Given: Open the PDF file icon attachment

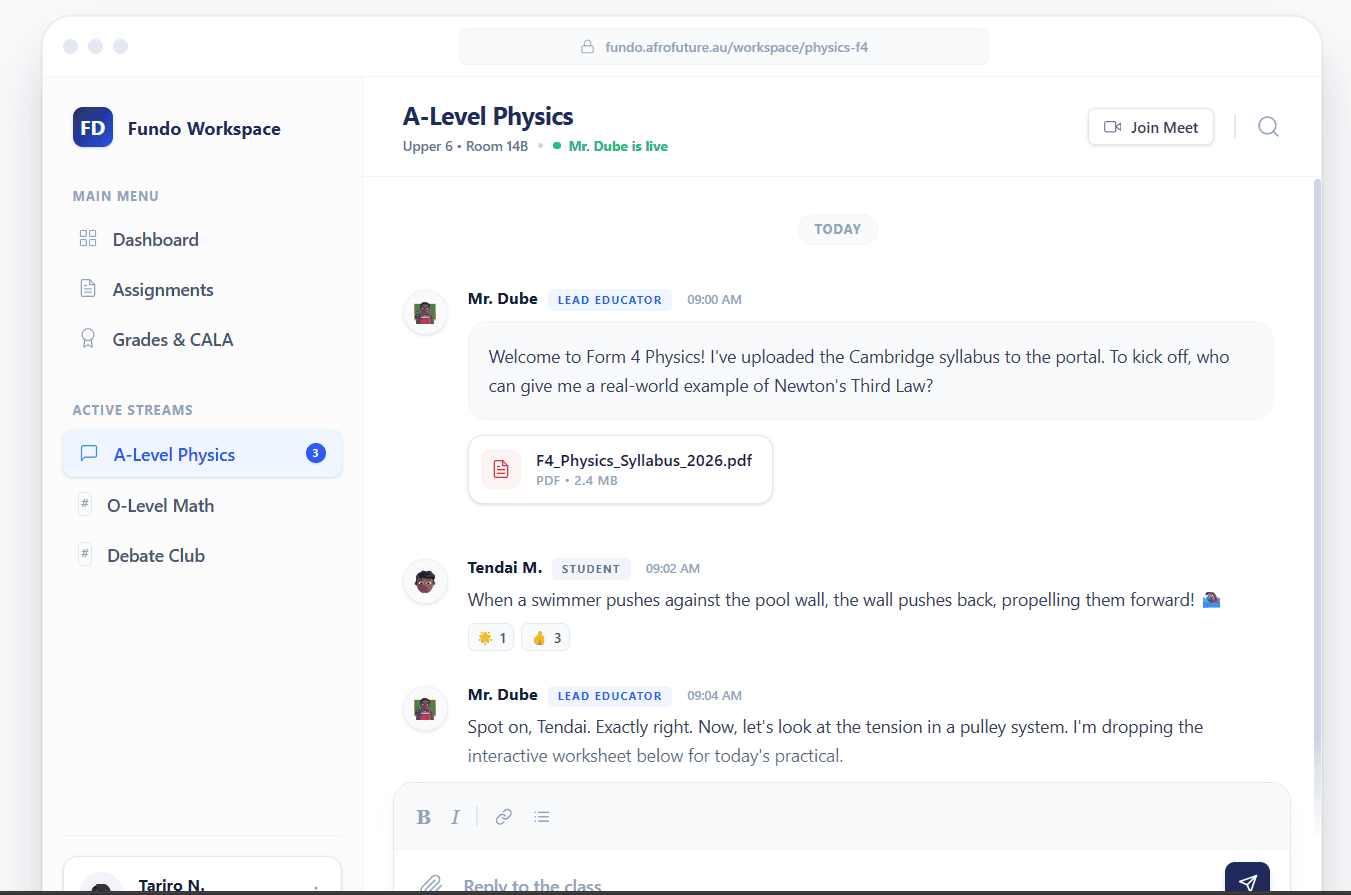Looking at the screenshot, I should (x=501, y=469).
